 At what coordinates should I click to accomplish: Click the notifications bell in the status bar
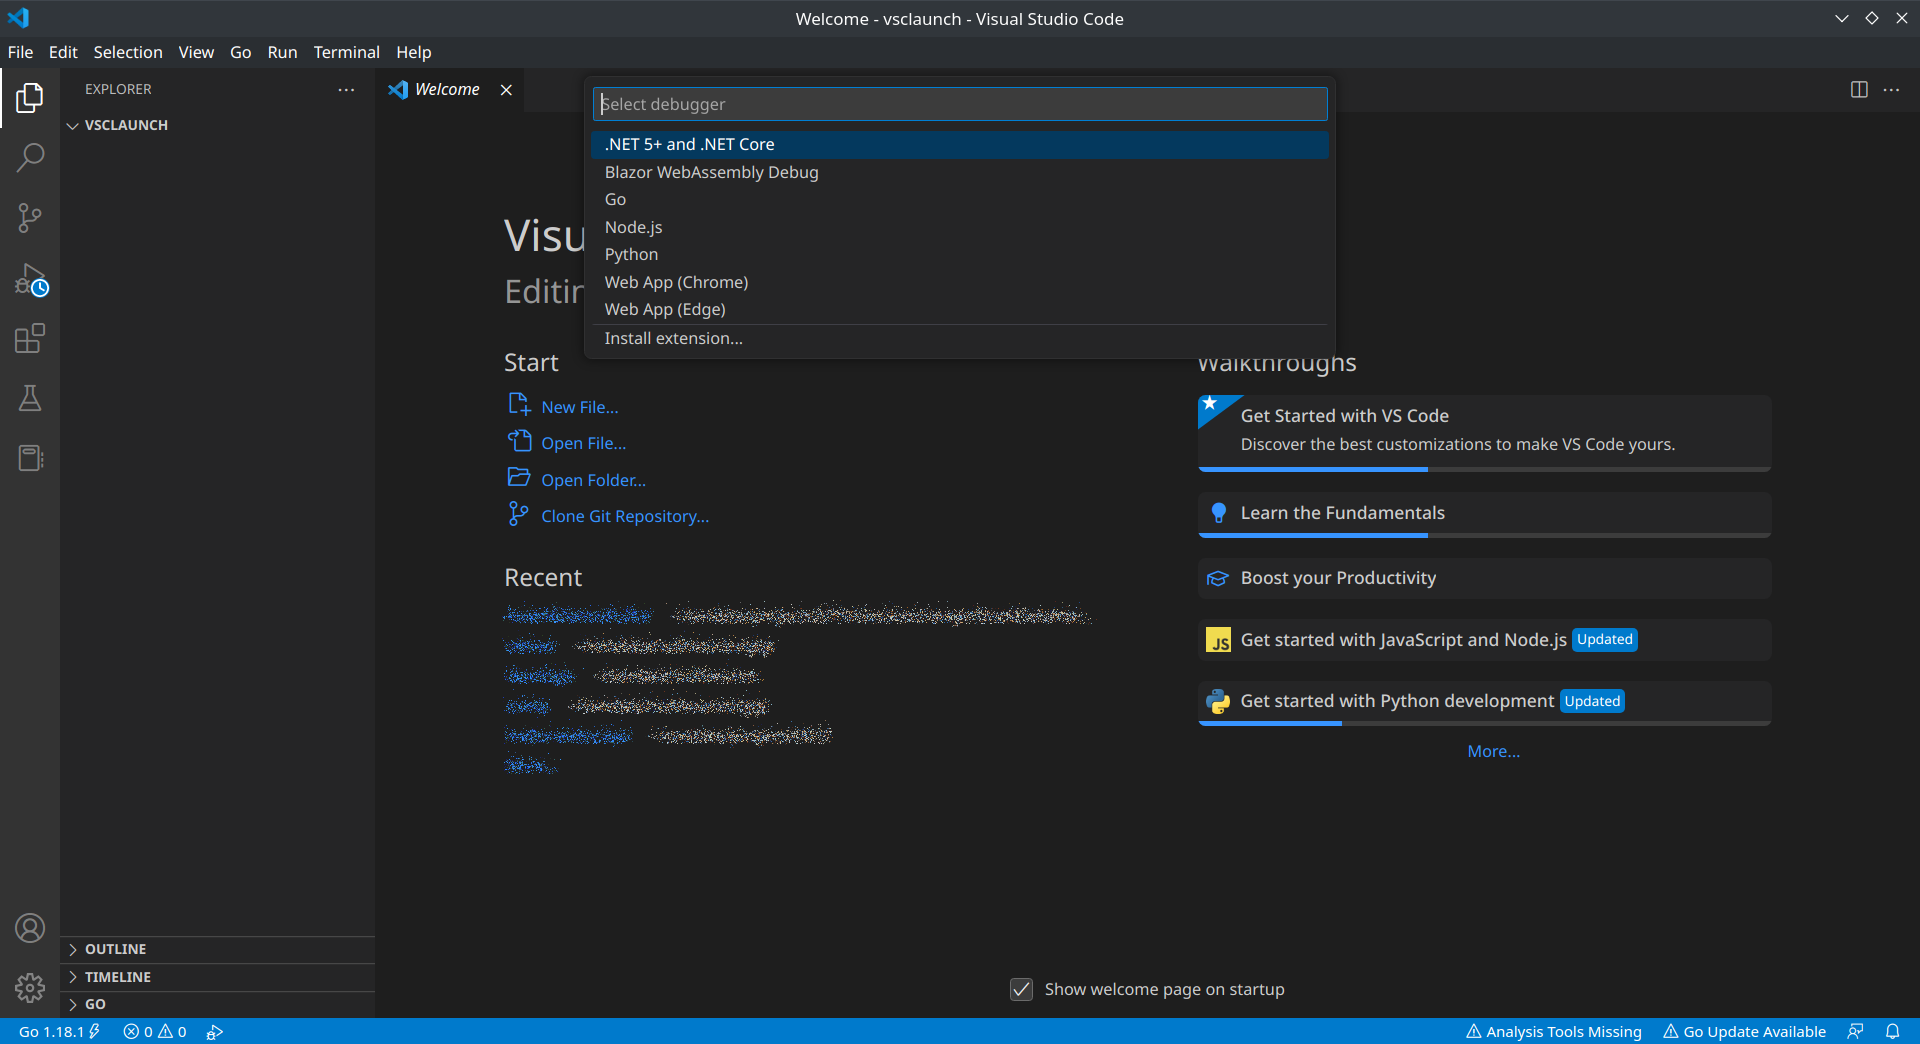(1893, 1031)
